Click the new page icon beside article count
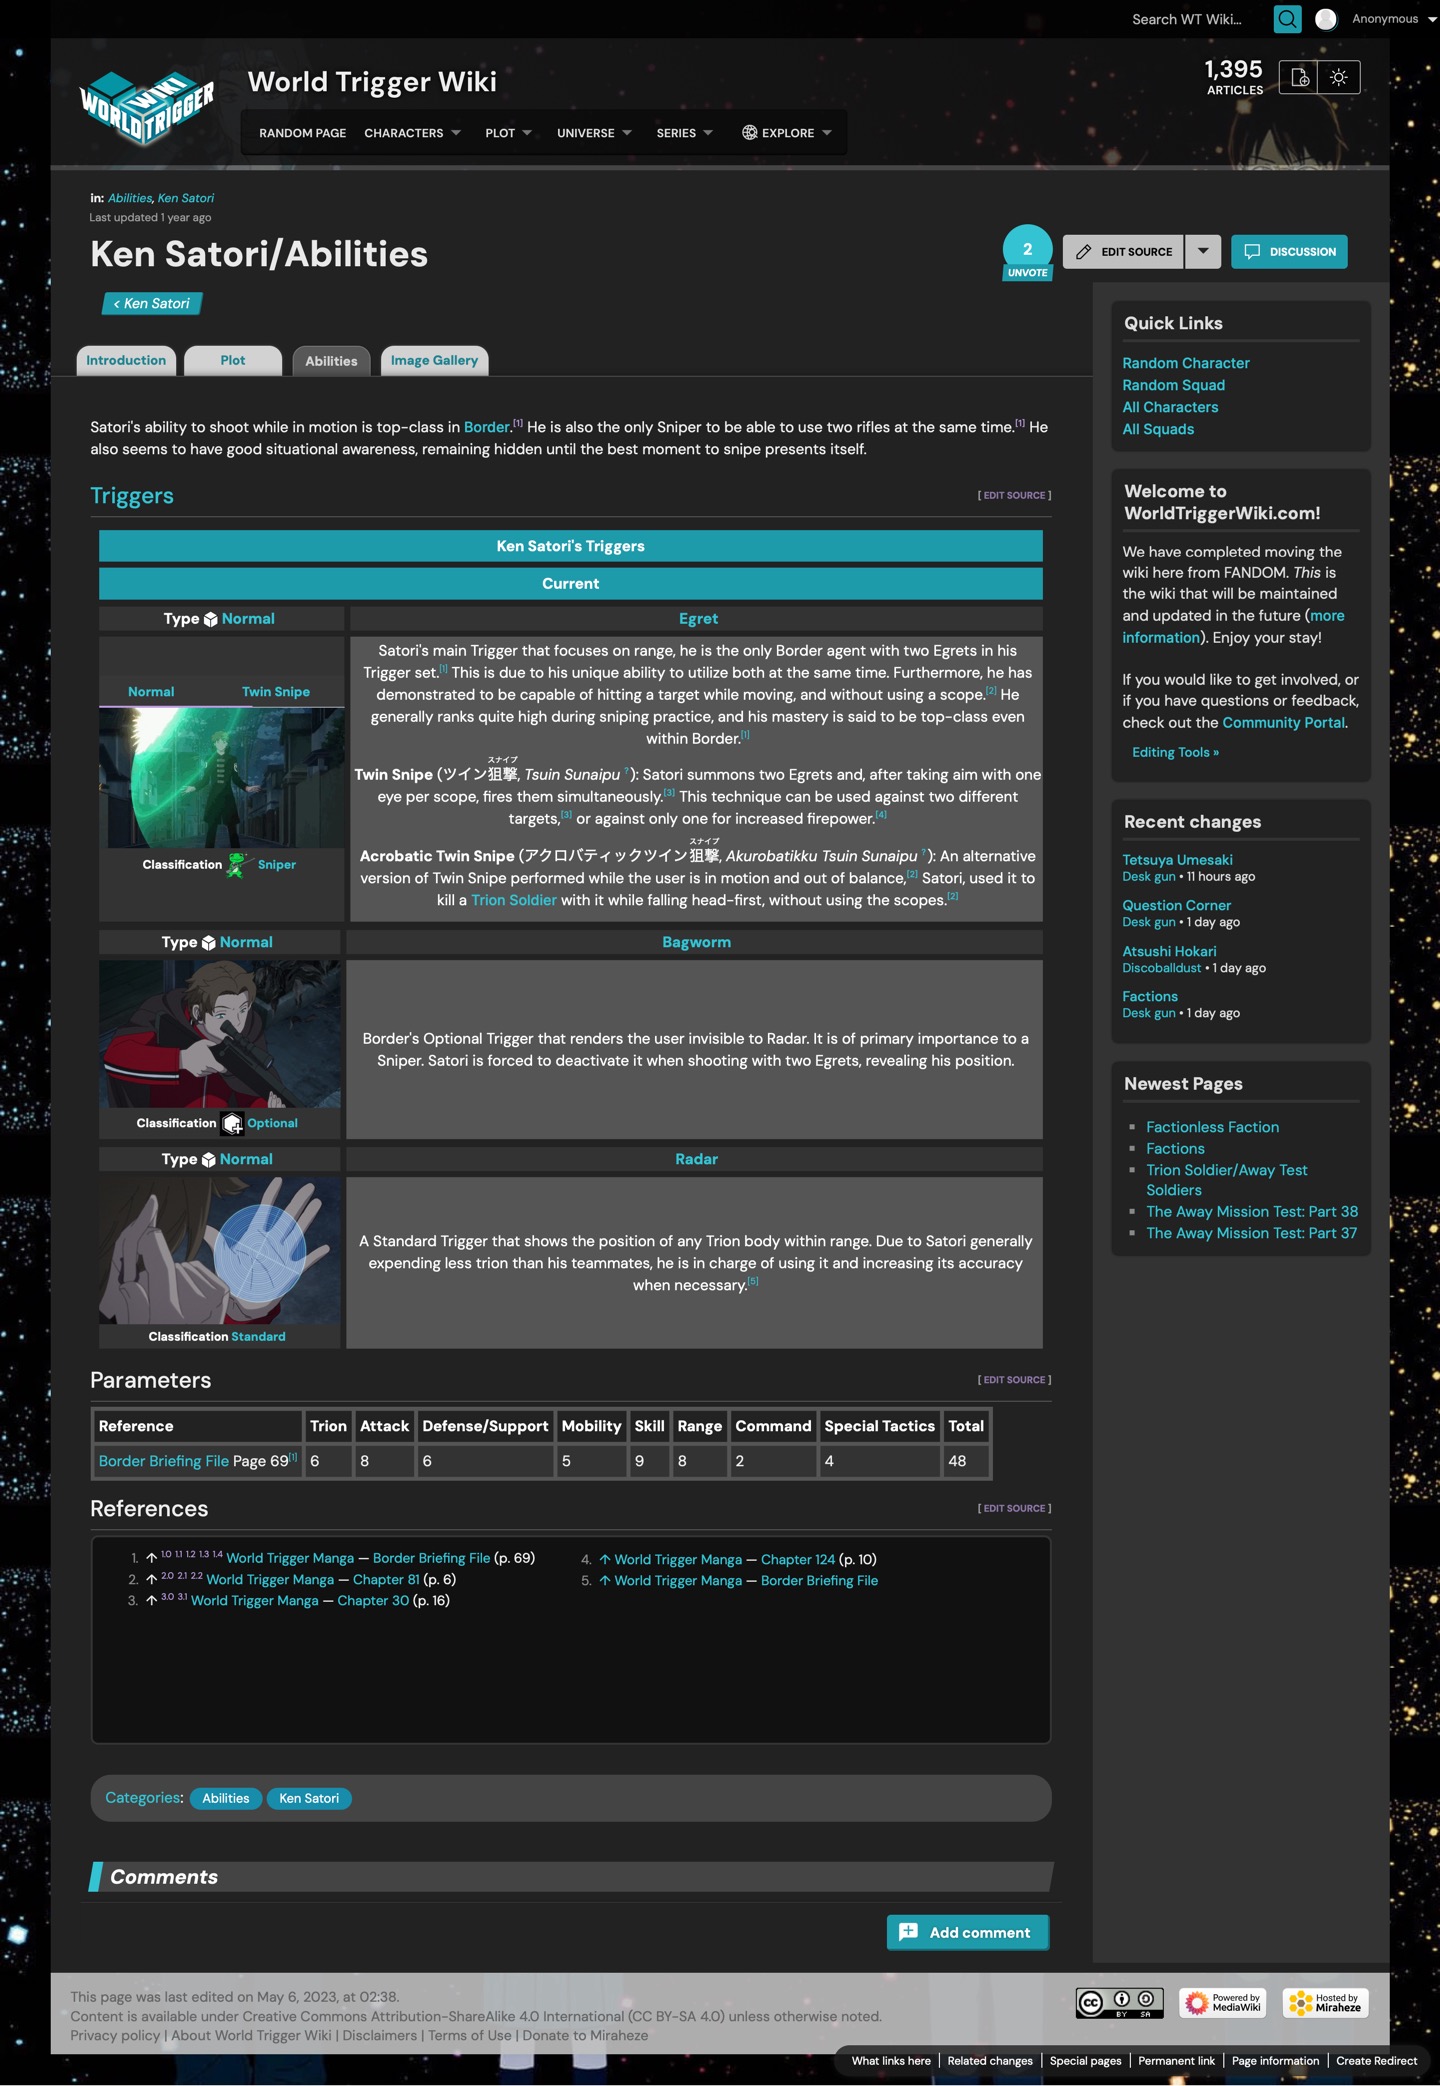 coord(1299,78)
